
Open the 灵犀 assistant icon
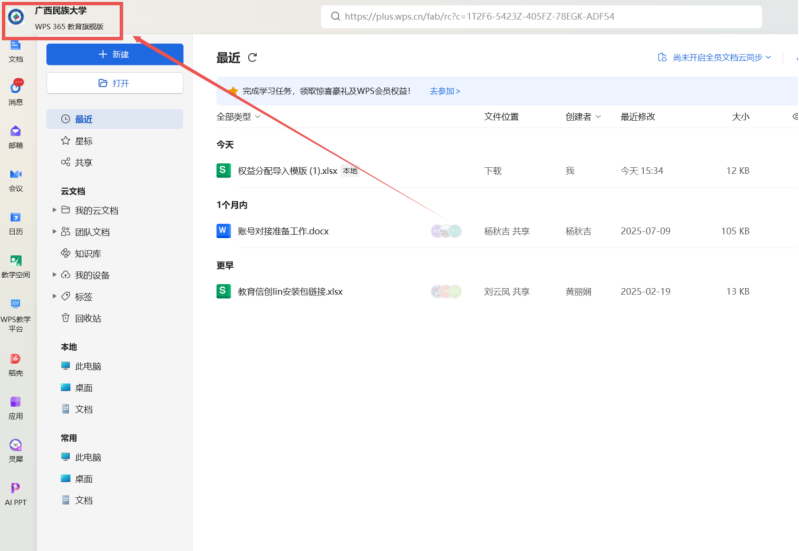click(16, 448)
